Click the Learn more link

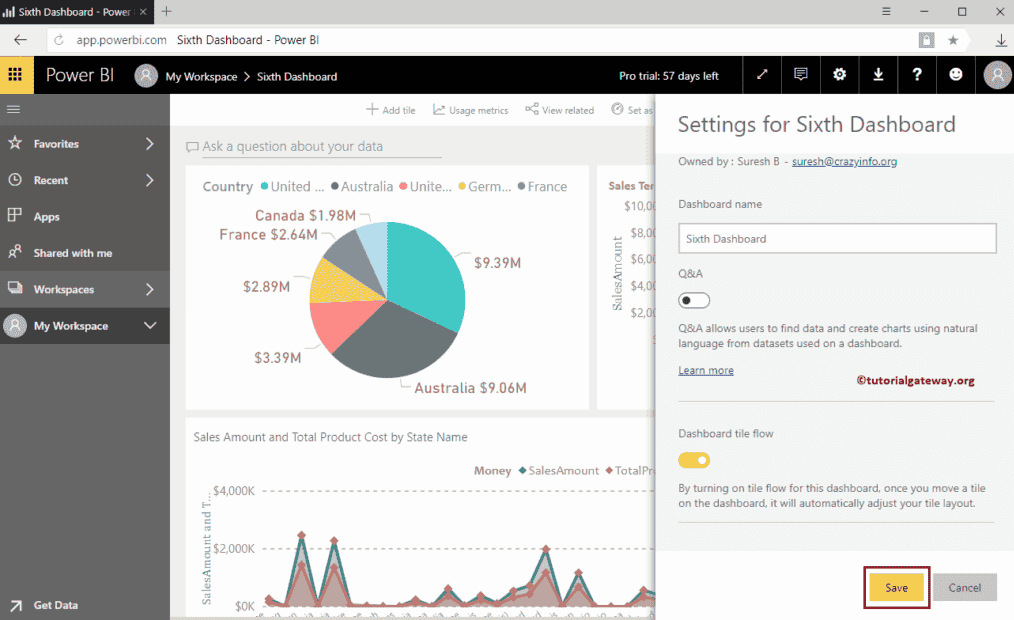[x=705, y=370]
